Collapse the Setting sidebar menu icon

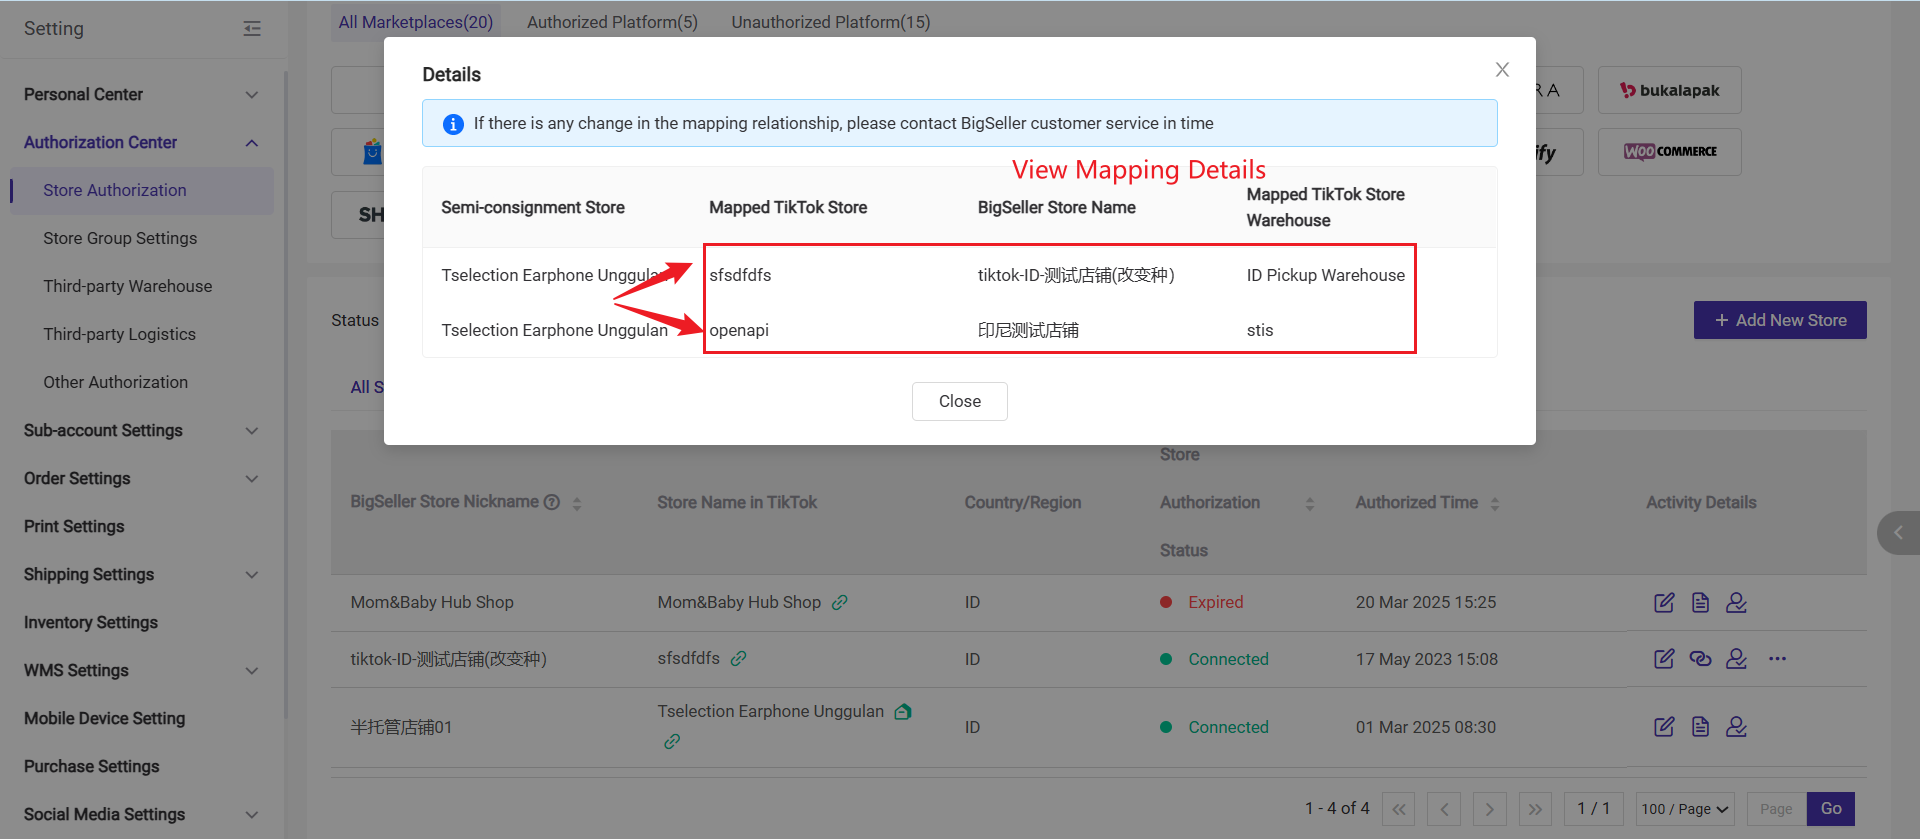[252, 28]
